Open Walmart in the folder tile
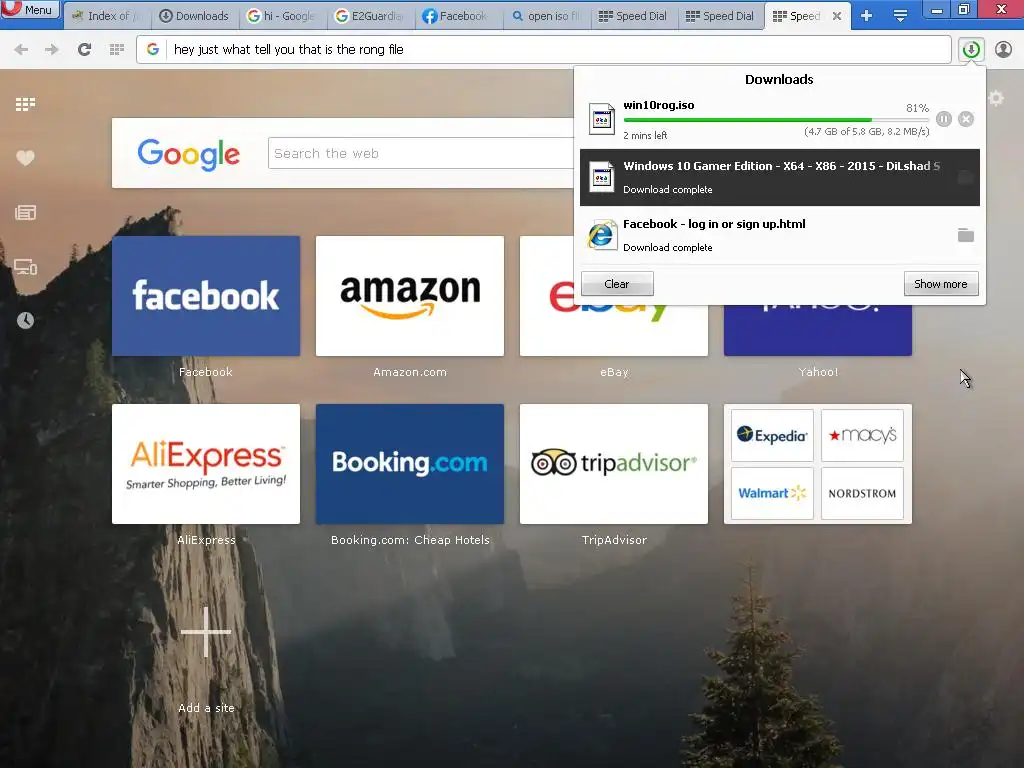1024x768 pixels. [x=773, y=493]
